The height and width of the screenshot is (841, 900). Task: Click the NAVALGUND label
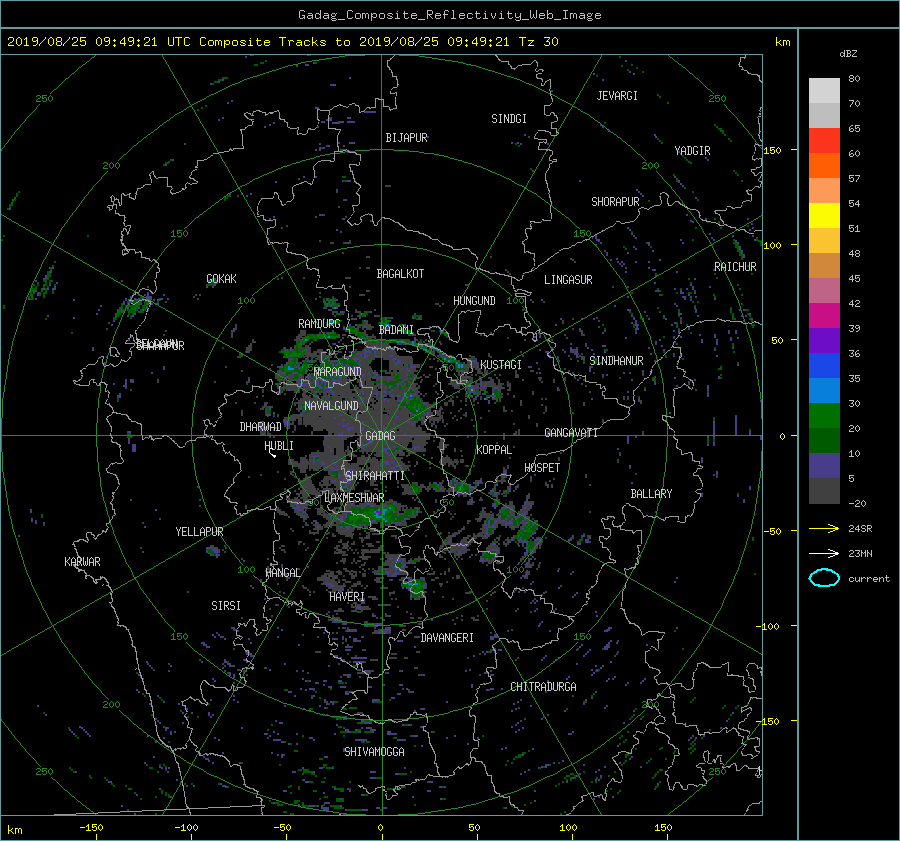[x=331, y=406]
